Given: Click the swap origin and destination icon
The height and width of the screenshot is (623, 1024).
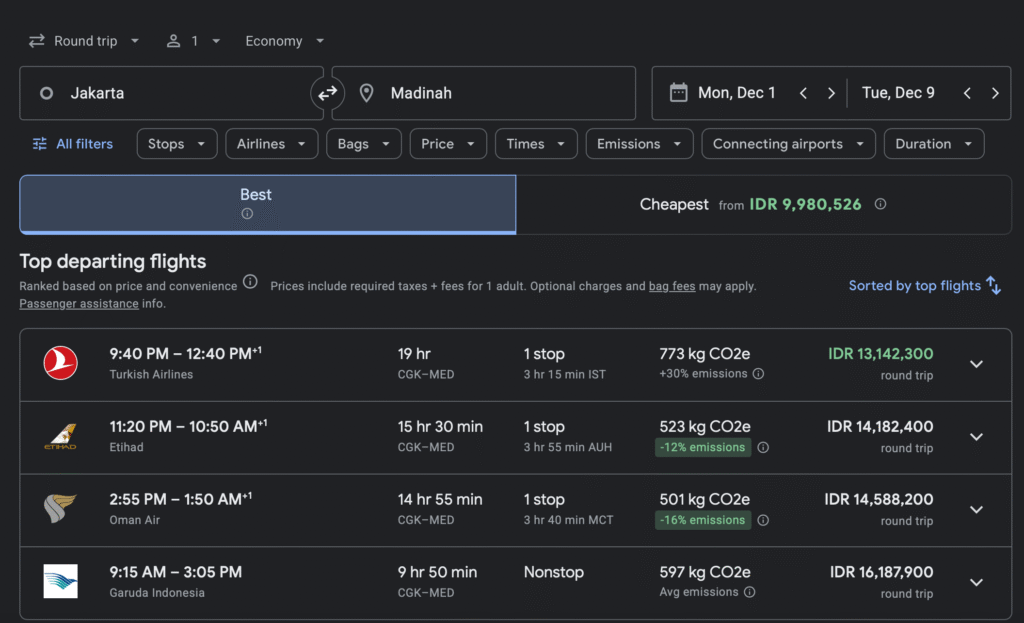Looking at the screenshot, I should 328,93.
